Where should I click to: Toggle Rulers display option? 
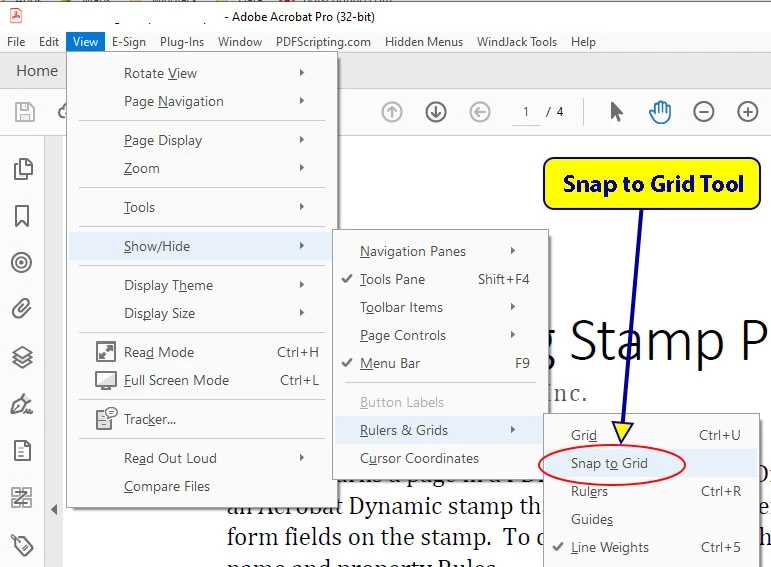[x=651, y=491]
